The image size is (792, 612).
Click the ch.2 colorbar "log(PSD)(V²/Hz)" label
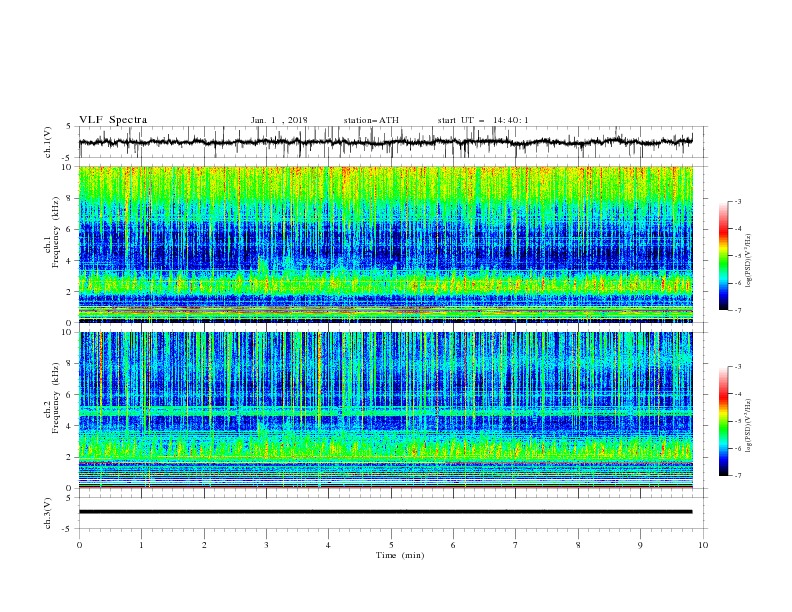pyautogui.click(x=748, y=425)
